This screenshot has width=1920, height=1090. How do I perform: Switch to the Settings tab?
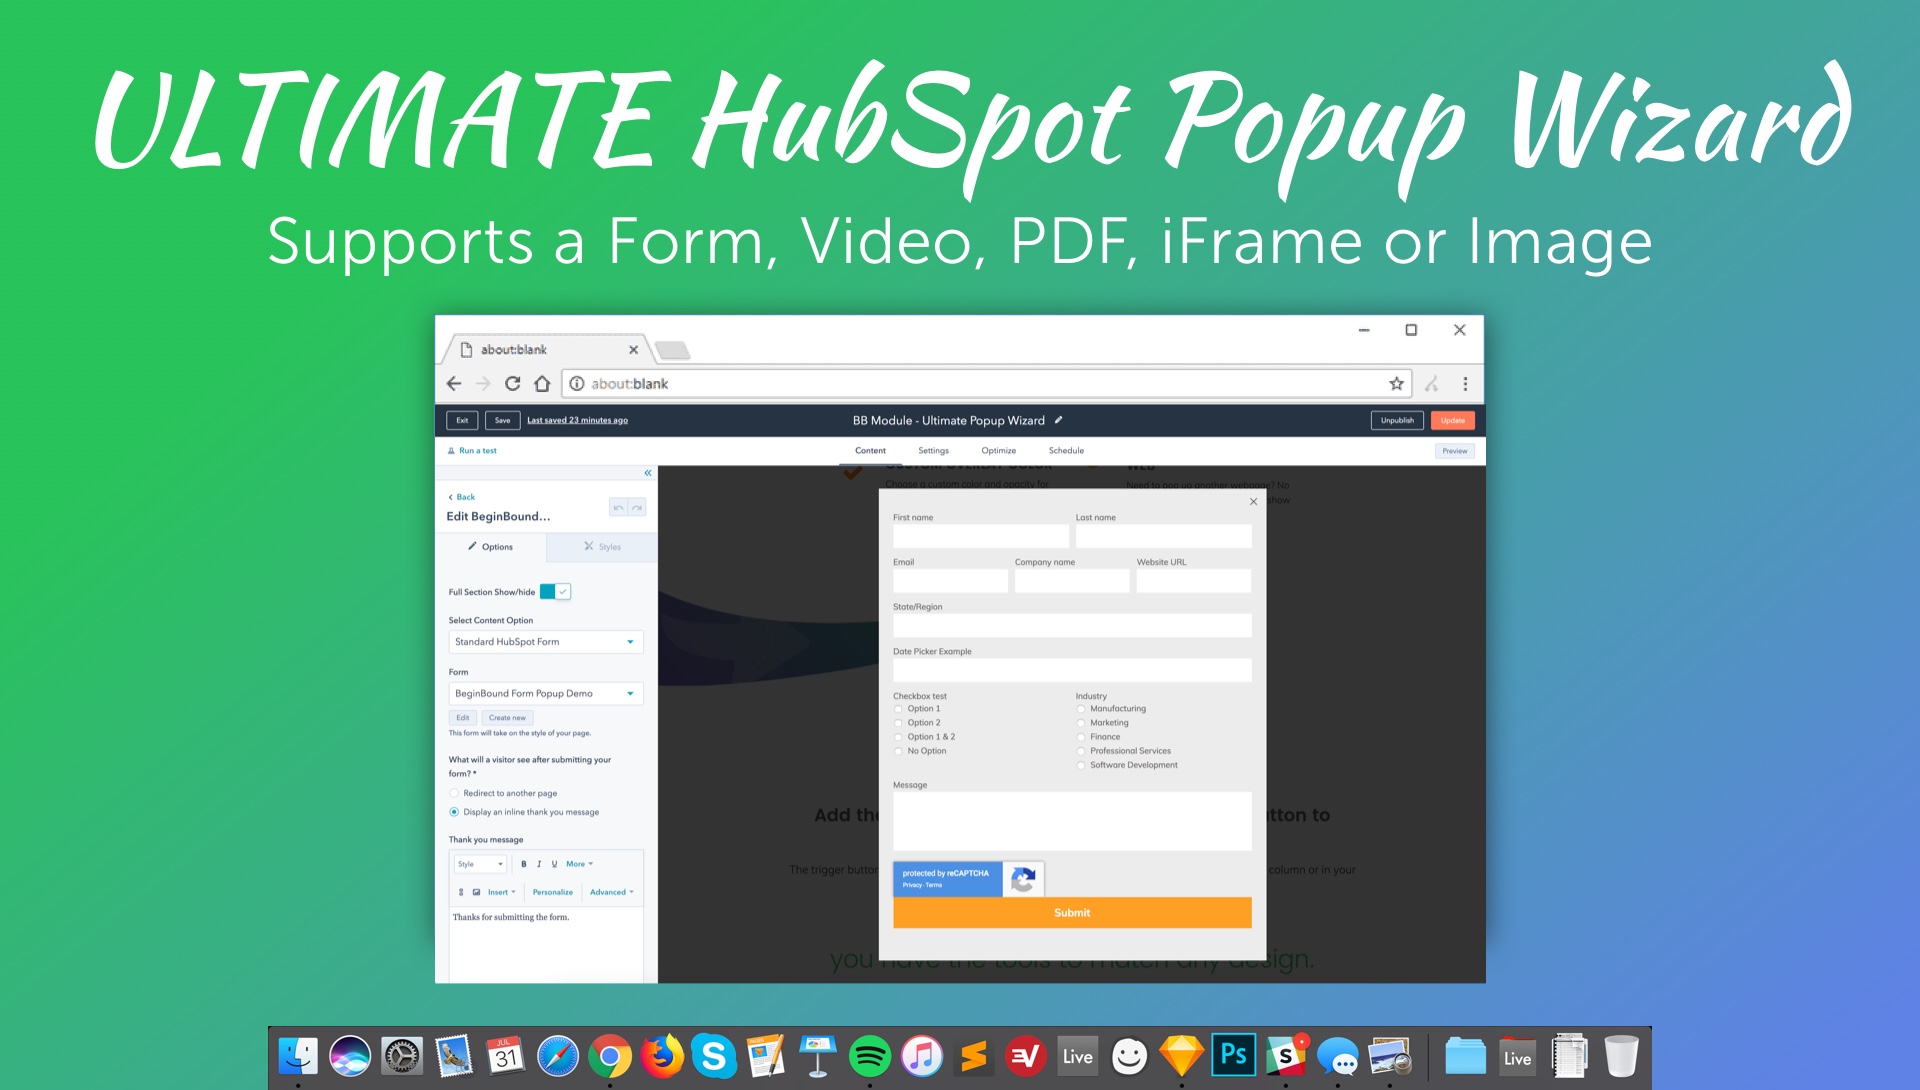[933, 451]
